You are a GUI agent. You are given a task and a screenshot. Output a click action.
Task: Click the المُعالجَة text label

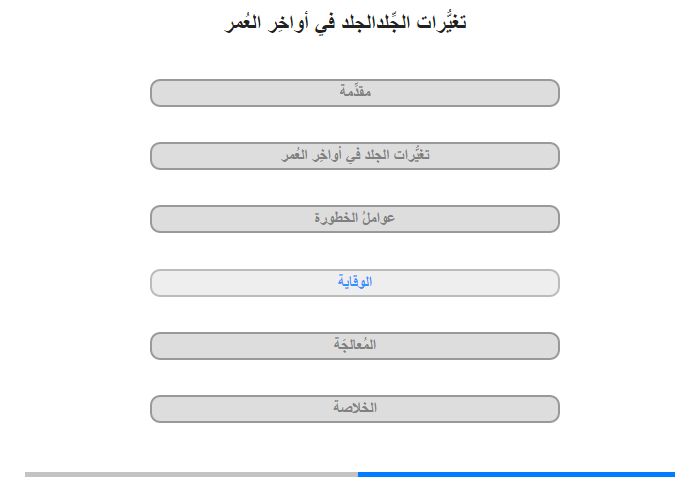coord(355,346)
